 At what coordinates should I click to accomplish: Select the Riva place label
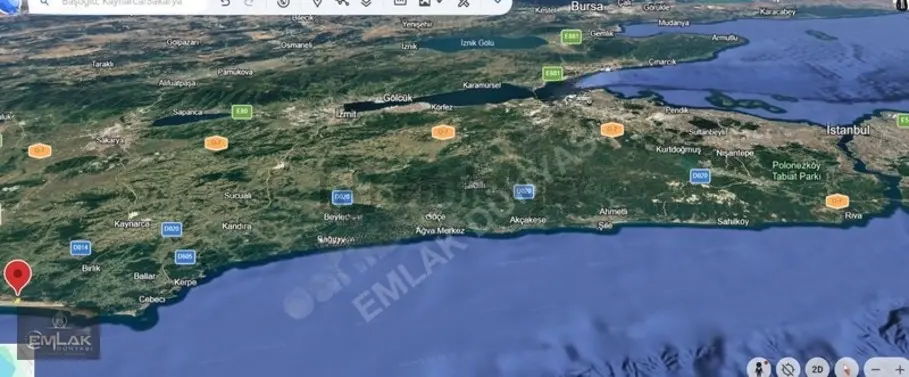click(x=853, y=216)
